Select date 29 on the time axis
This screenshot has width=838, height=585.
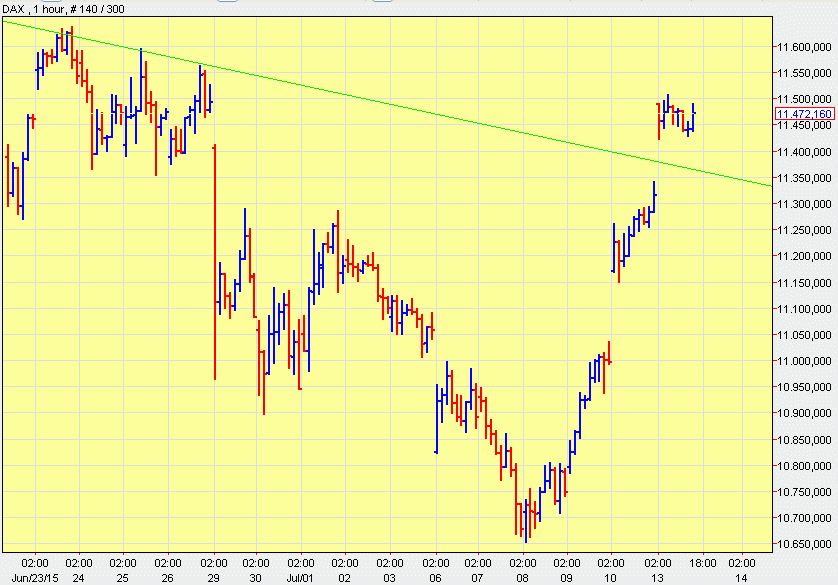(214, 577)
